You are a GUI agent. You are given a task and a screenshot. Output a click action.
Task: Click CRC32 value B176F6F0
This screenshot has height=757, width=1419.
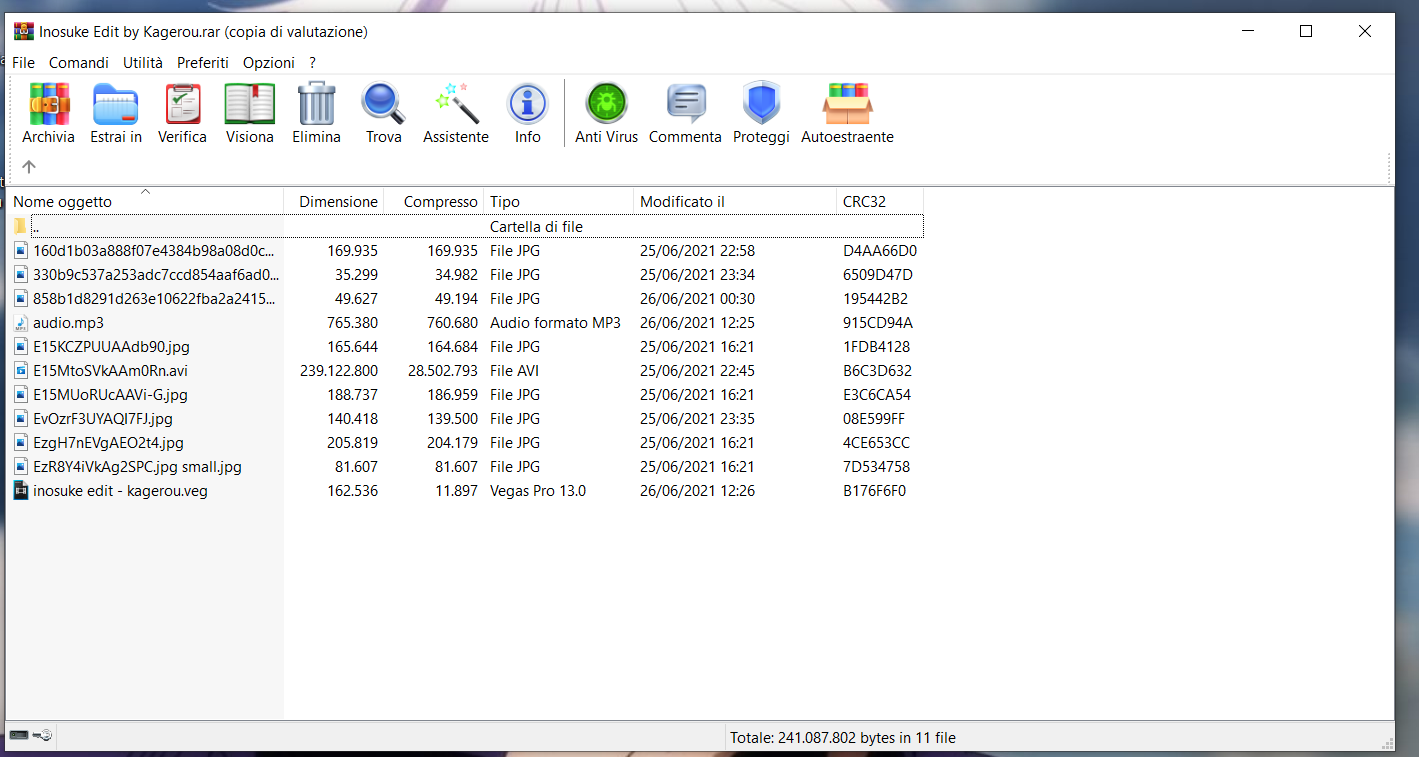click(875, 491)
